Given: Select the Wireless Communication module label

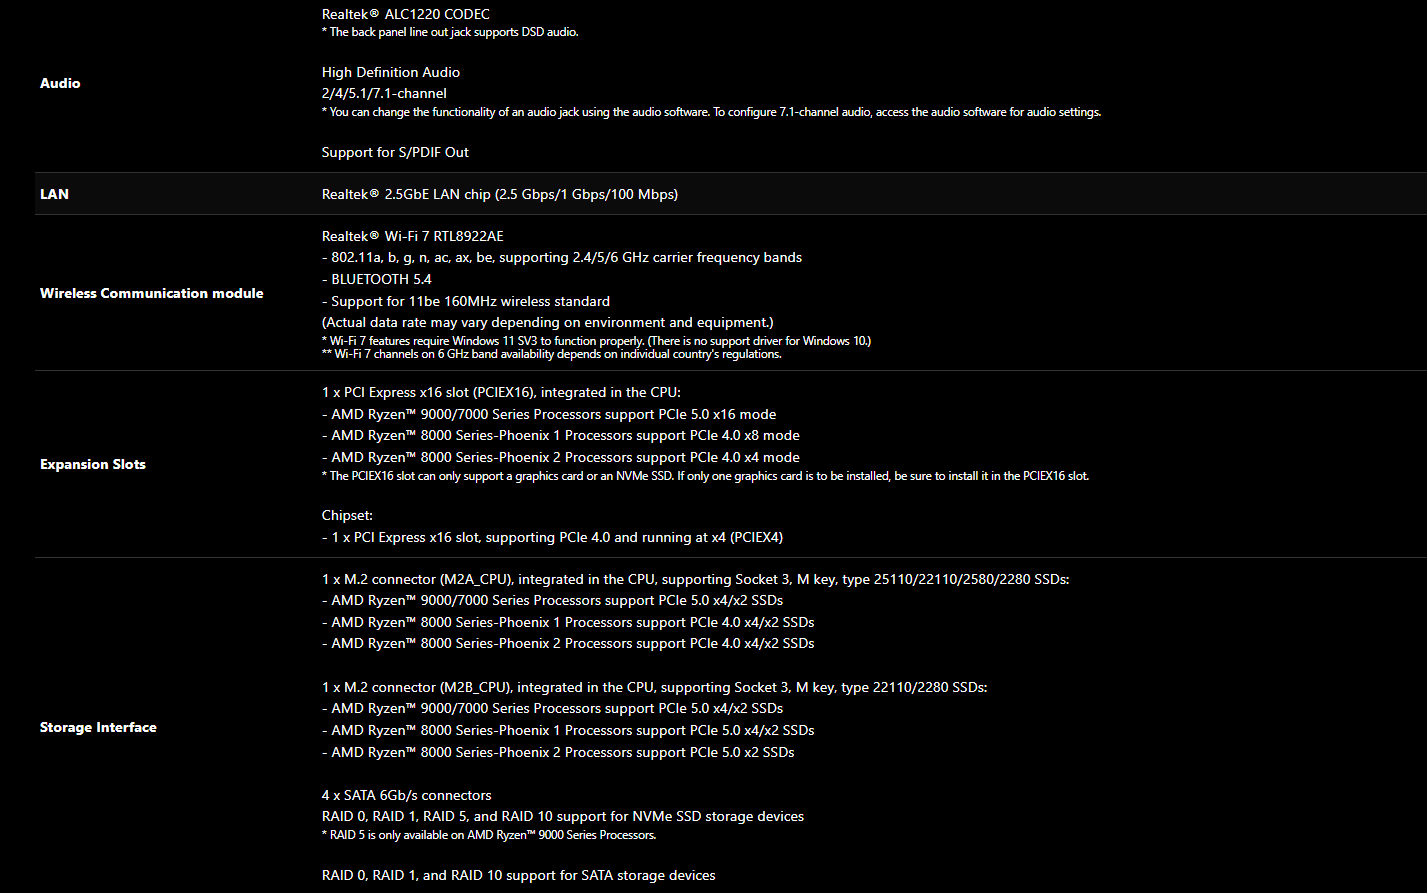Looking at the screenshot, I should [x=152, y=293].
